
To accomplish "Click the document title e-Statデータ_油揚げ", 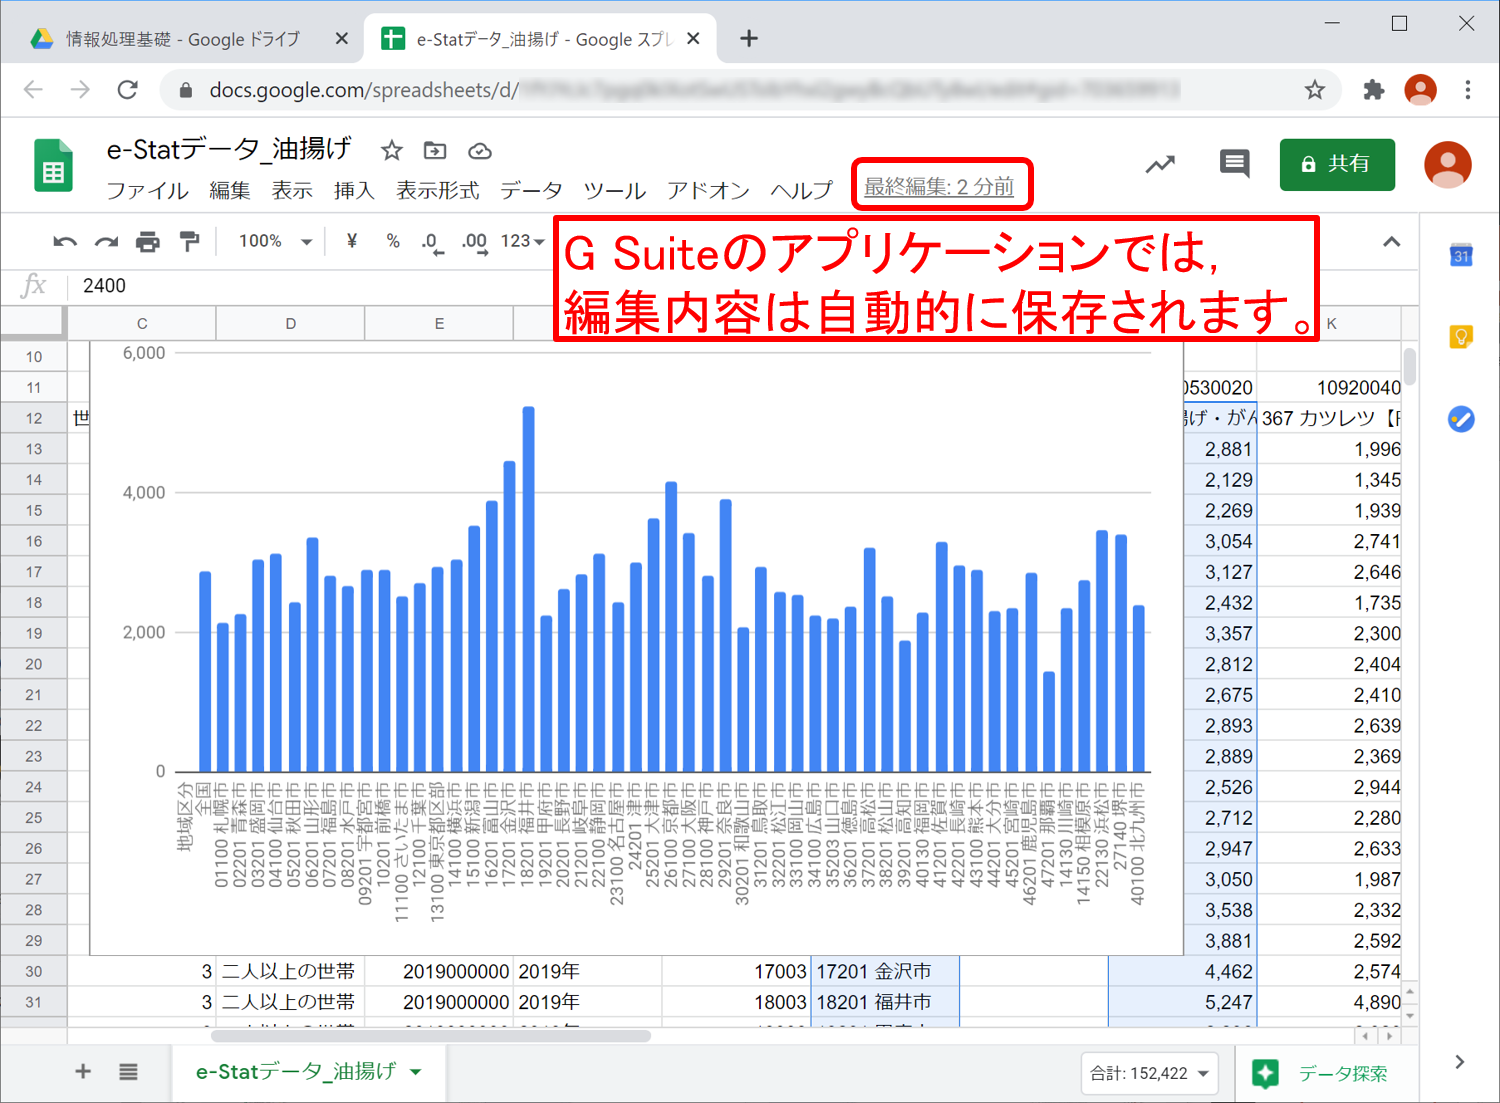I will click(x=229, y=149).
